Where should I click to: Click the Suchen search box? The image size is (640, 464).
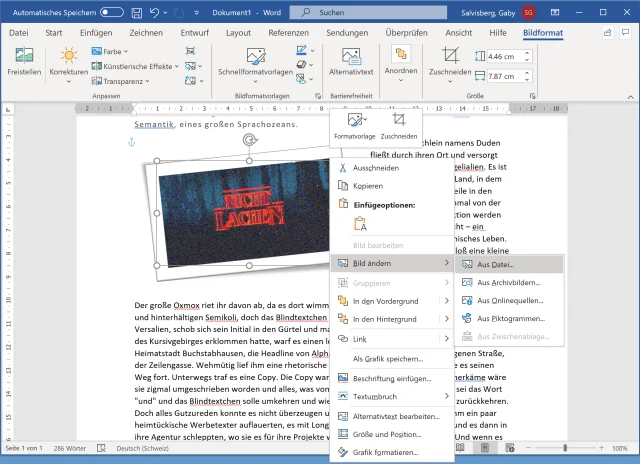340,12
